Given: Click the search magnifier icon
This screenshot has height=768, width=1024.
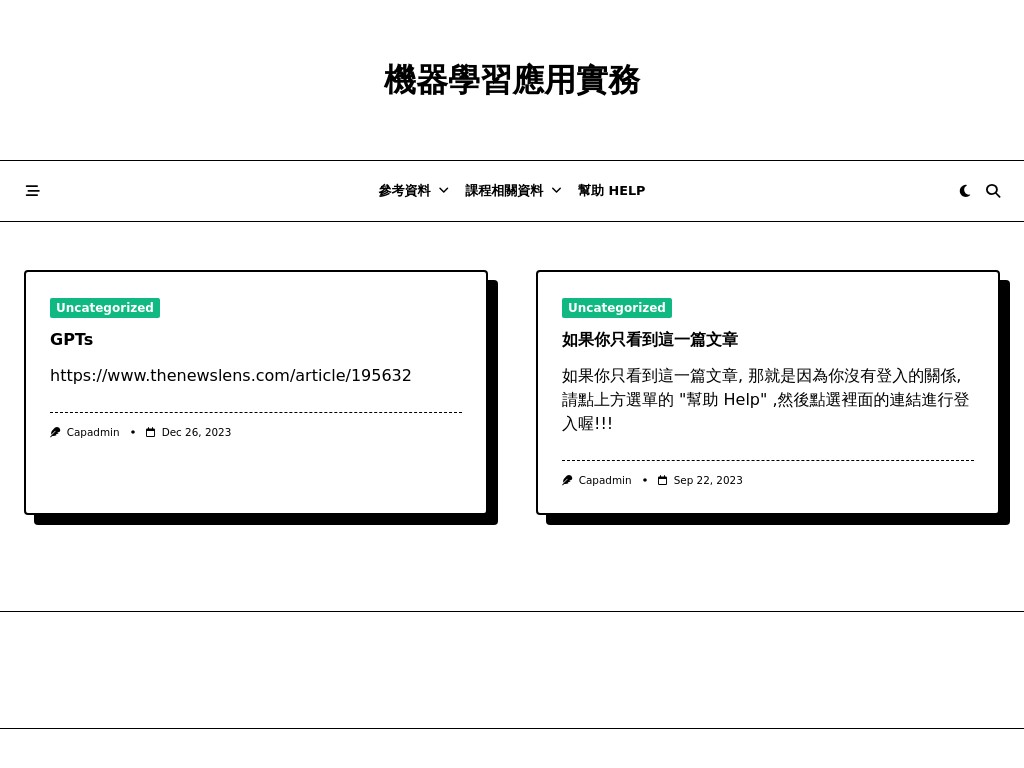Looking at the screenshot, I should tap(993, 190).
